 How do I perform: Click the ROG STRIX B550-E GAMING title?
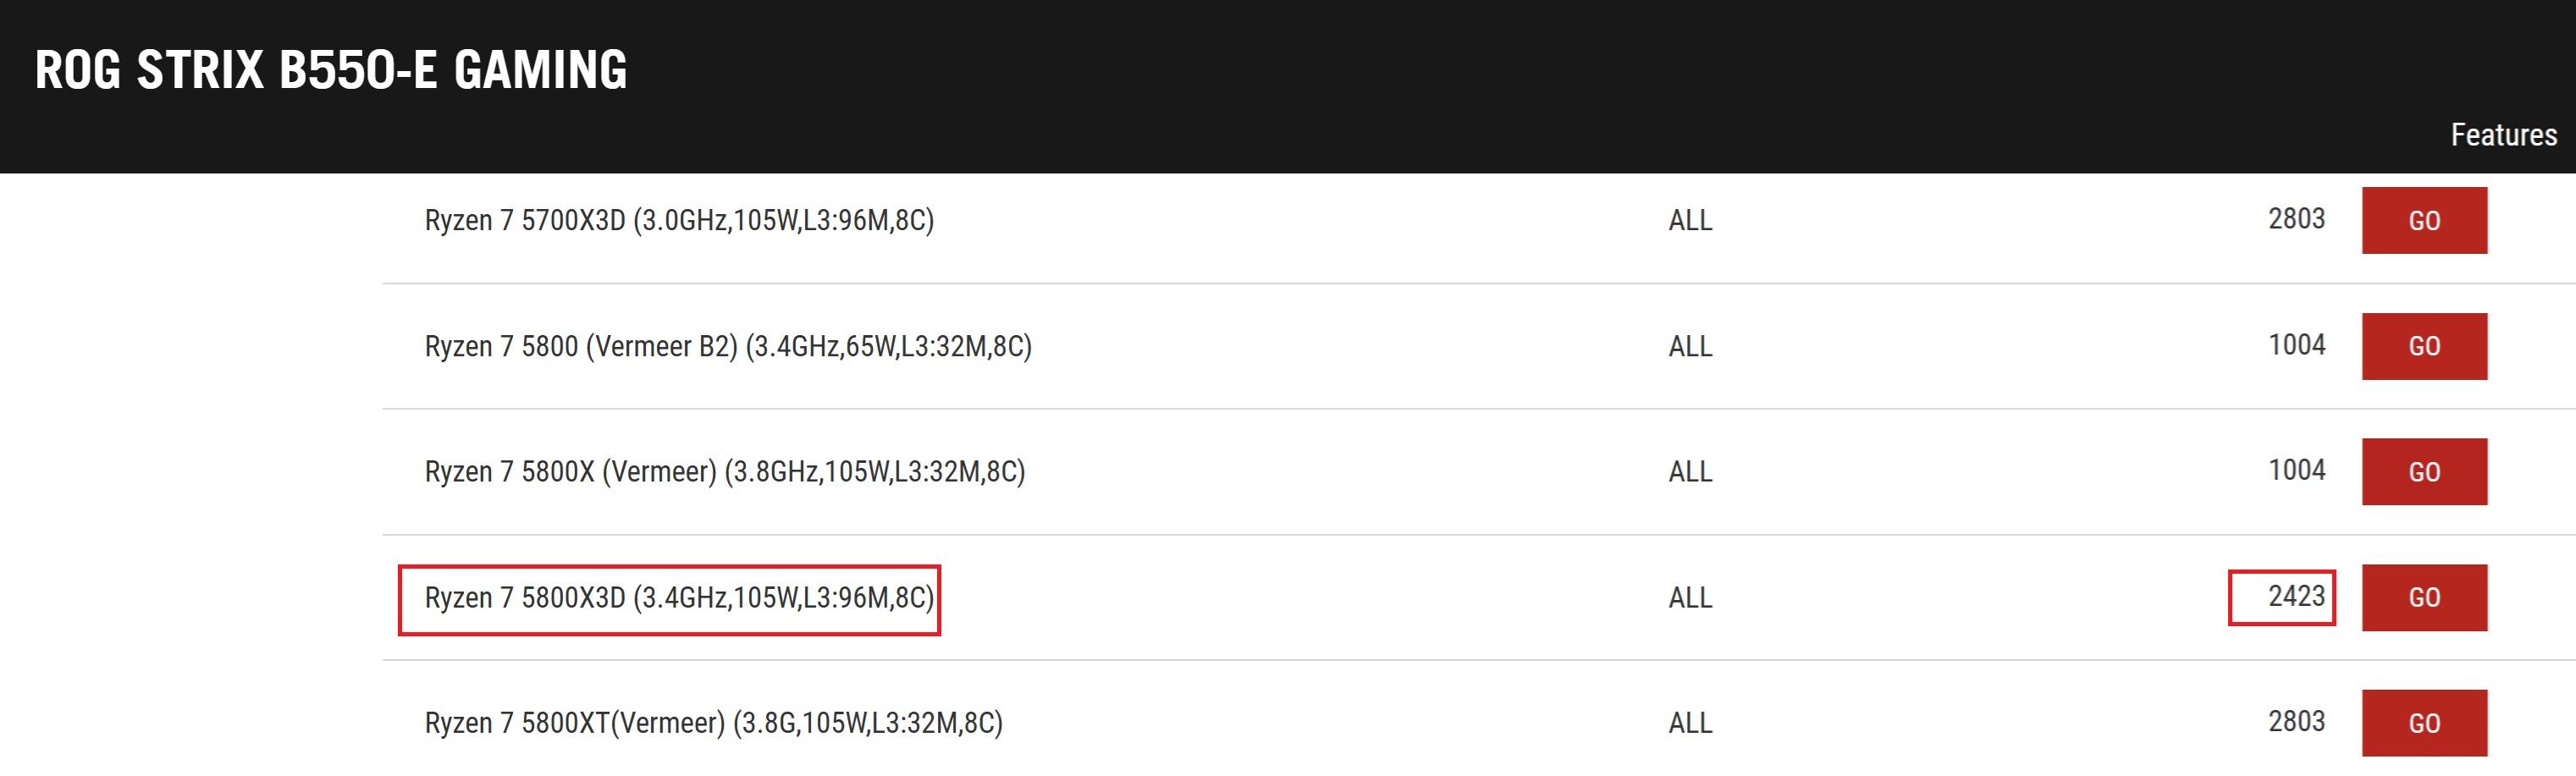[x=331, y=70]
